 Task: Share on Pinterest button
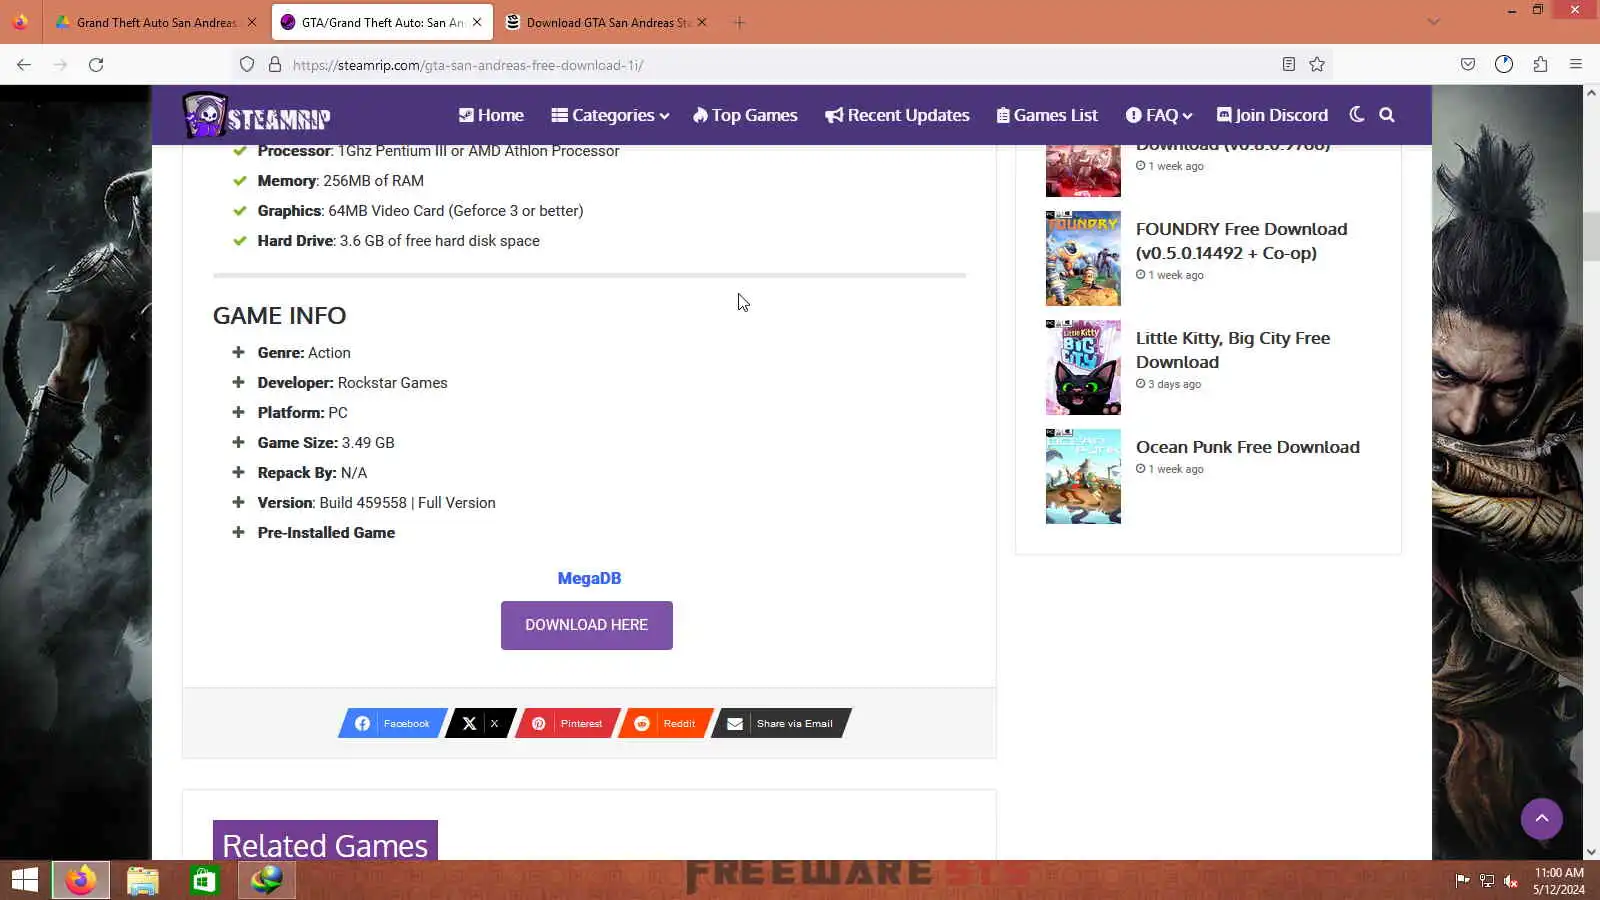click(x=568, y=723)
